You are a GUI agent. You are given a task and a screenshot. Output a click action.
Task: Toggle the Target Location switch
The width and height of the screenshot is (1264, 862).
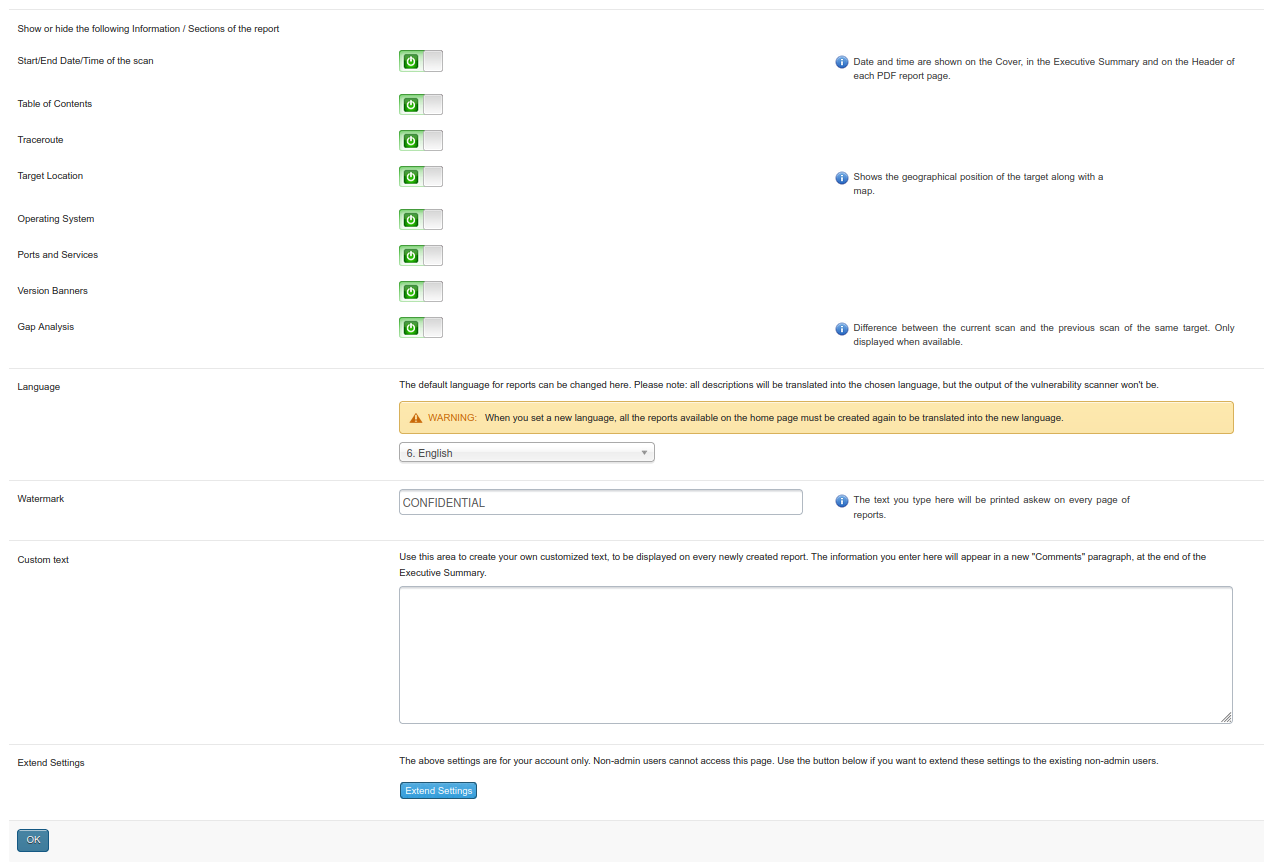(421, 176)
